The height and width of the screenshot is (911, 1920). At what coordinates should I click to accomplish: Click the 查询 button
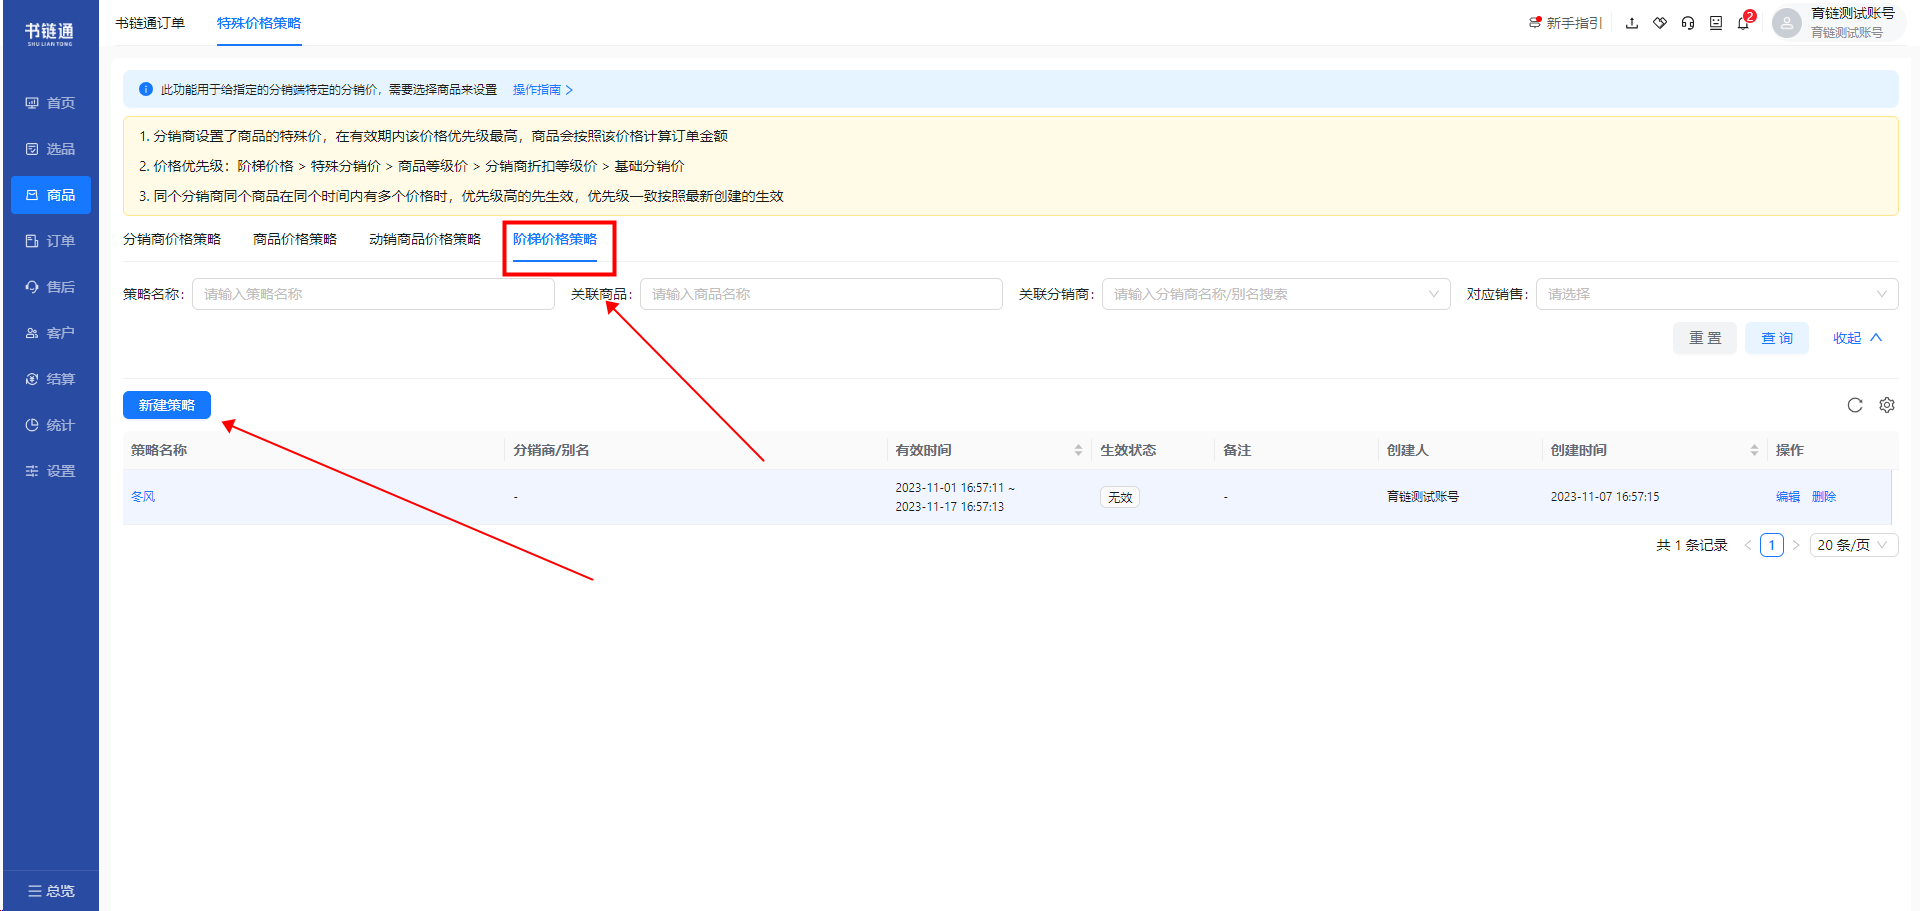click(x=1777, y=338)
